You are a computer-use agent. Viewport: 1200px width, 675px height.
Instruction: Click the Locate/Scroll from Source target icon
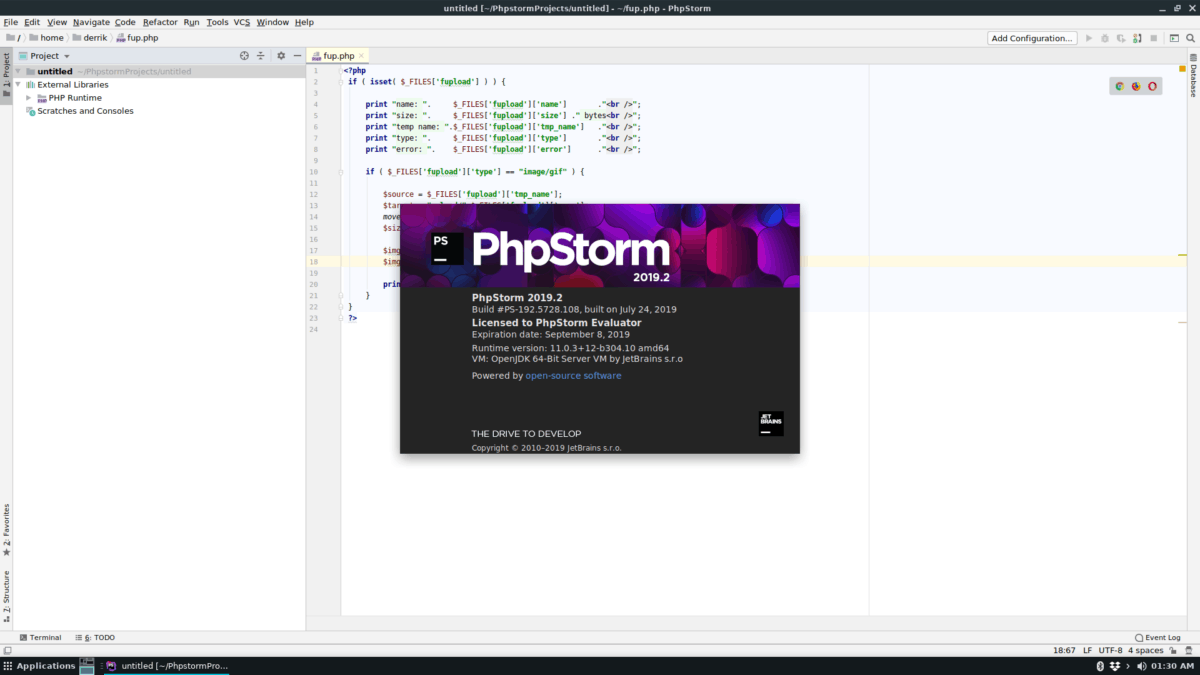(x=244, y=56)
